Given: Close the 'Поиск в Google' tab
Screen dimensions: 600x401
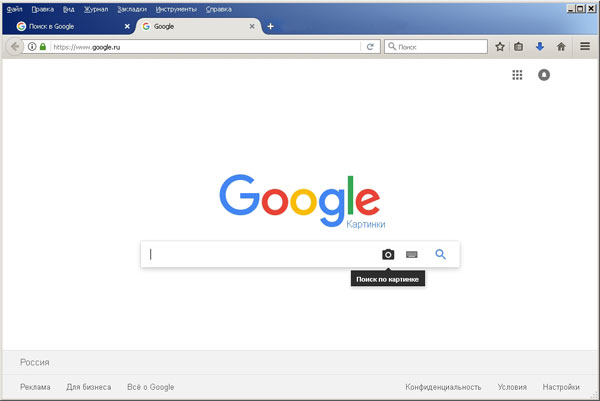Looking at the screenshot, I should (x=127, y=26).
